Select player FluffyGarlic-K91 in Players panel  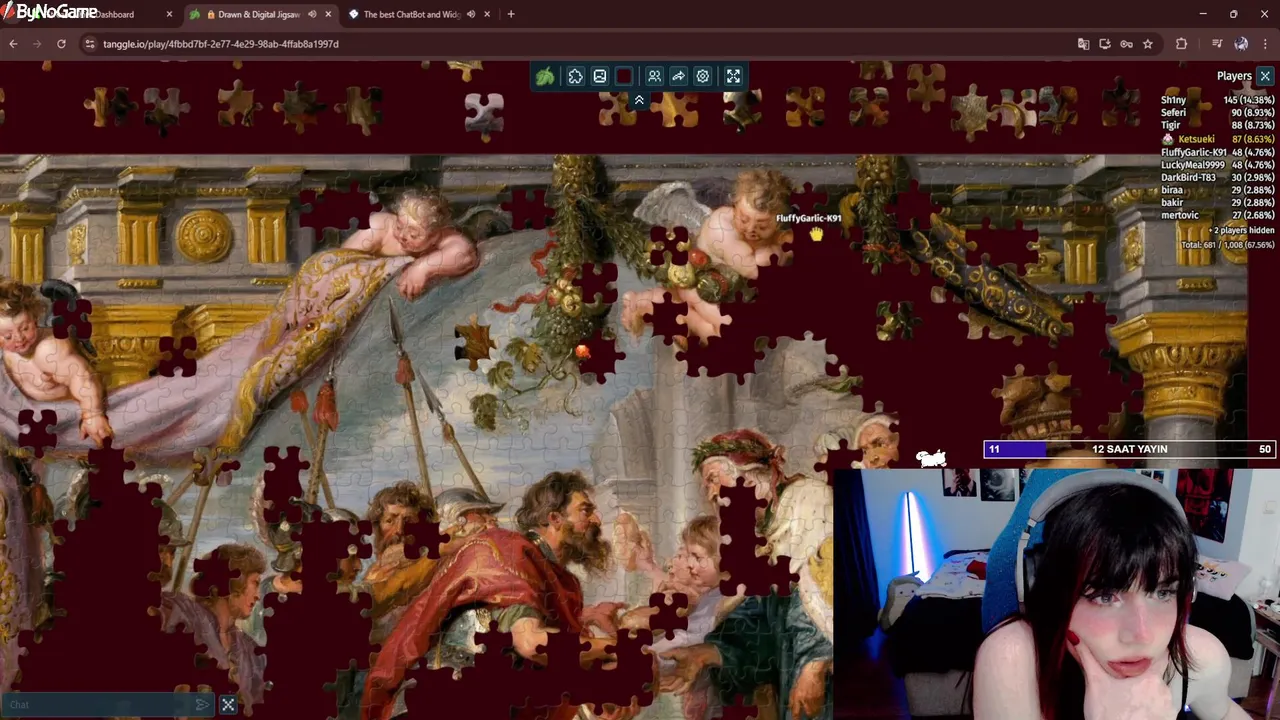tap(1217, 152)
